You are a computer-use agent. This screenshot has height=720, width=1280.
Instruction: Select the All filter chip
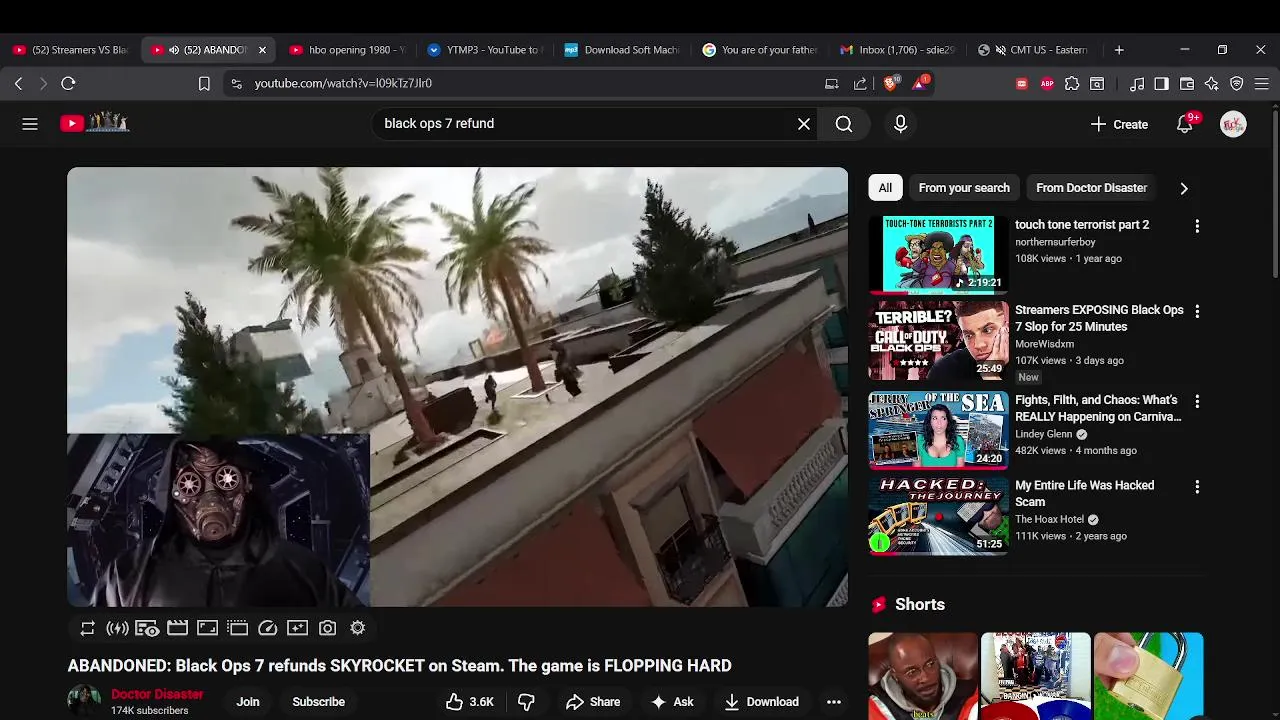point(885,188)
